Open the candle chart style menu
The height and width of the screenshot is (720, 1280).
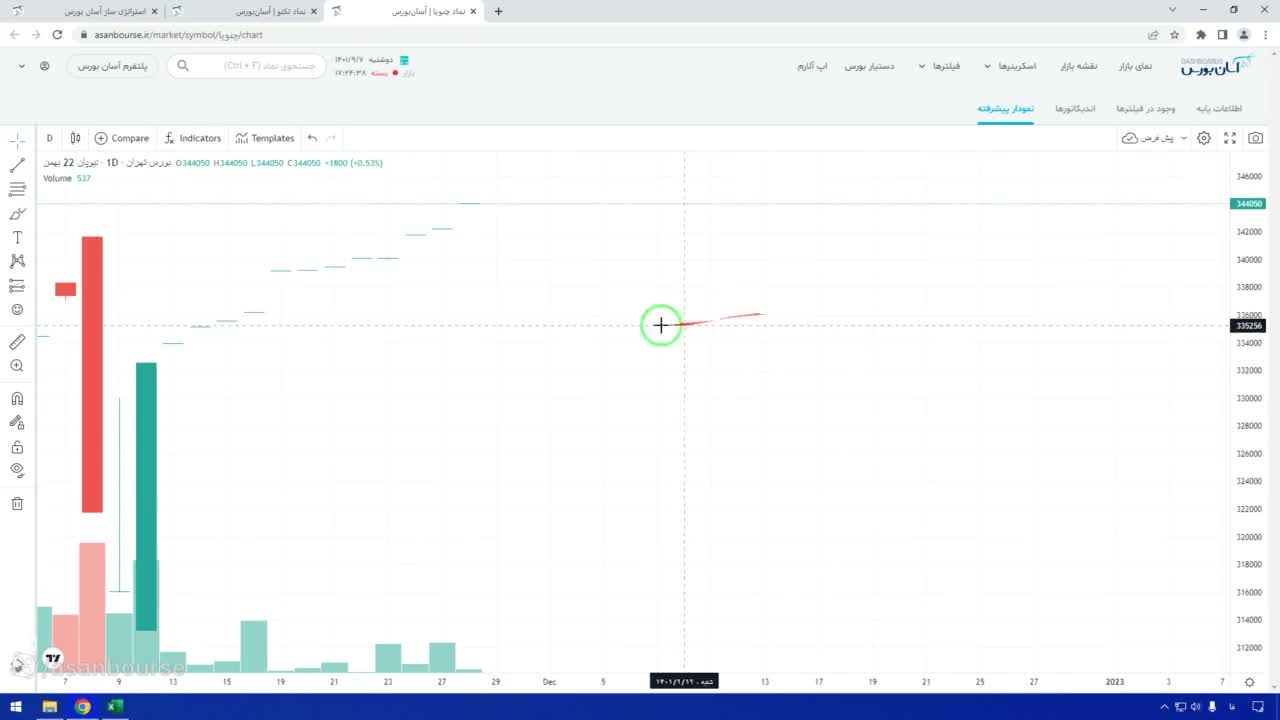75,138
